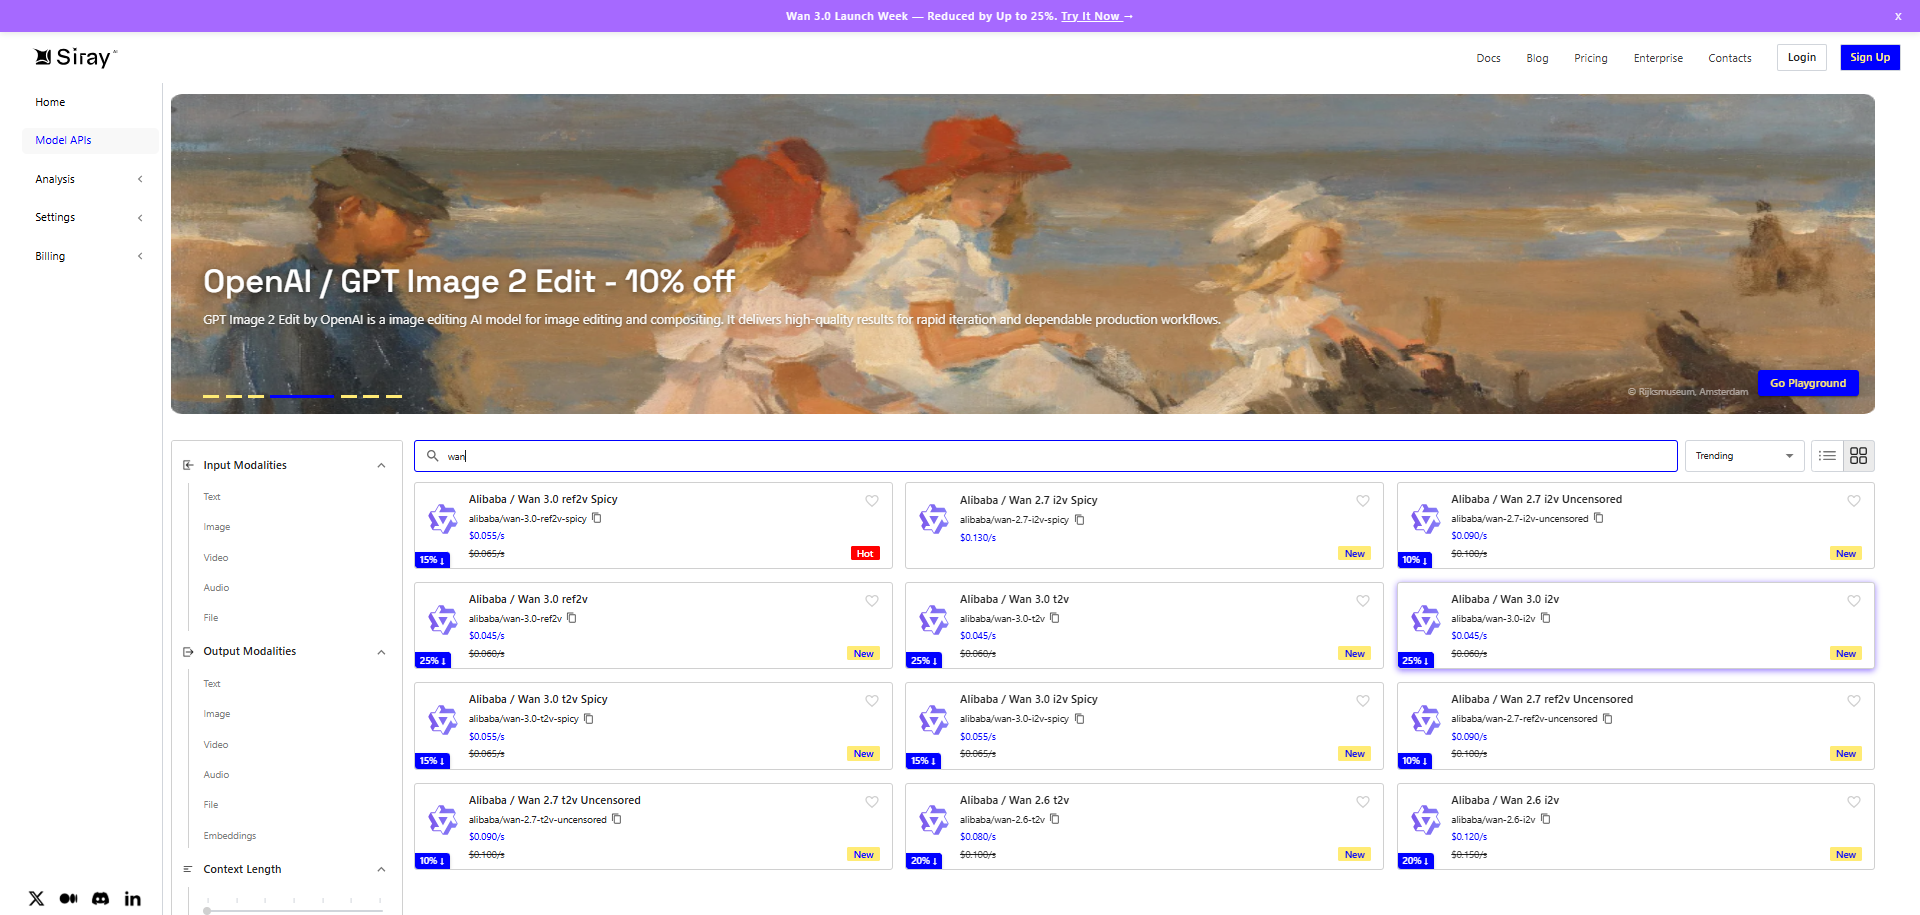
Task: Copy the alibaba/wan-3.0-t2v-spicy model ID
Action: click(x=589, y=718)
